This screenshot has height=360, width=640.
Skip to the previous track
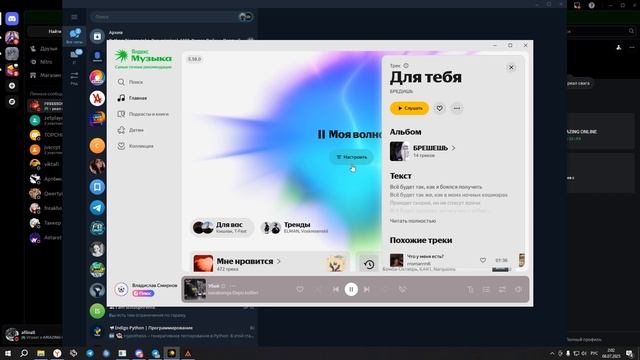tap(336, 289)
